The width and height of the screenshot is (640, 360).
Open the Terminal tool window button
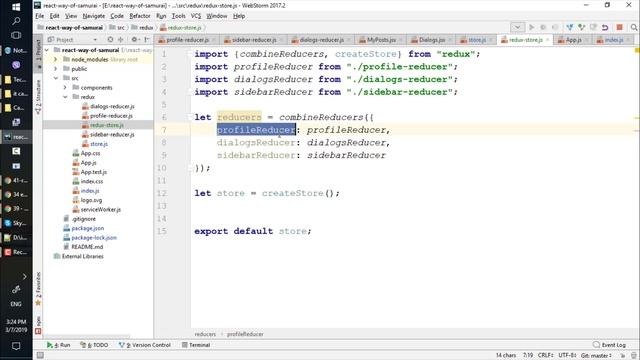196,345
